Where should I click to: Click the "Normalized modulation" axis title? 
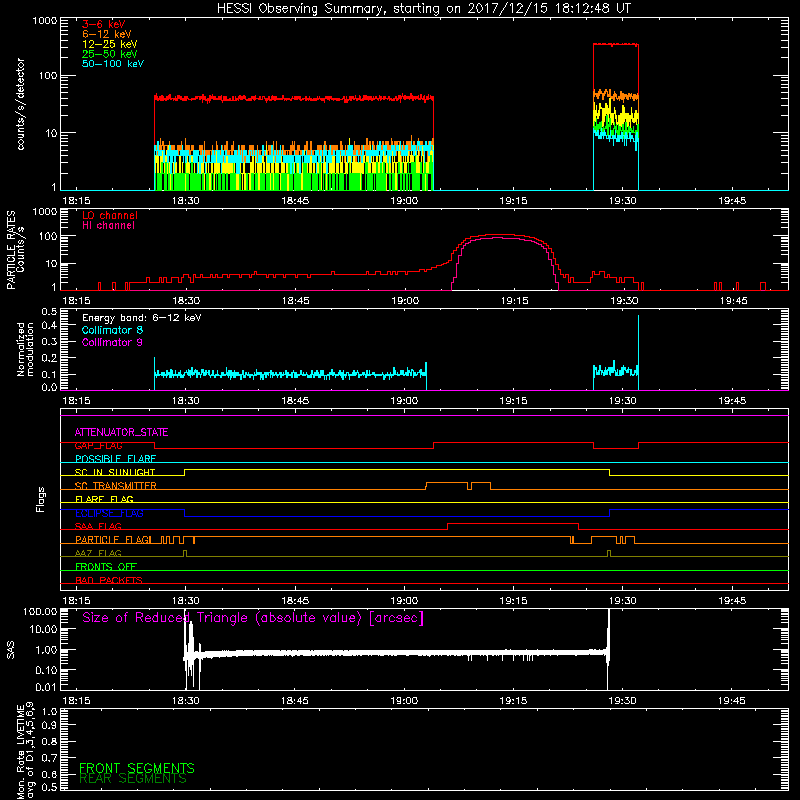26,349
